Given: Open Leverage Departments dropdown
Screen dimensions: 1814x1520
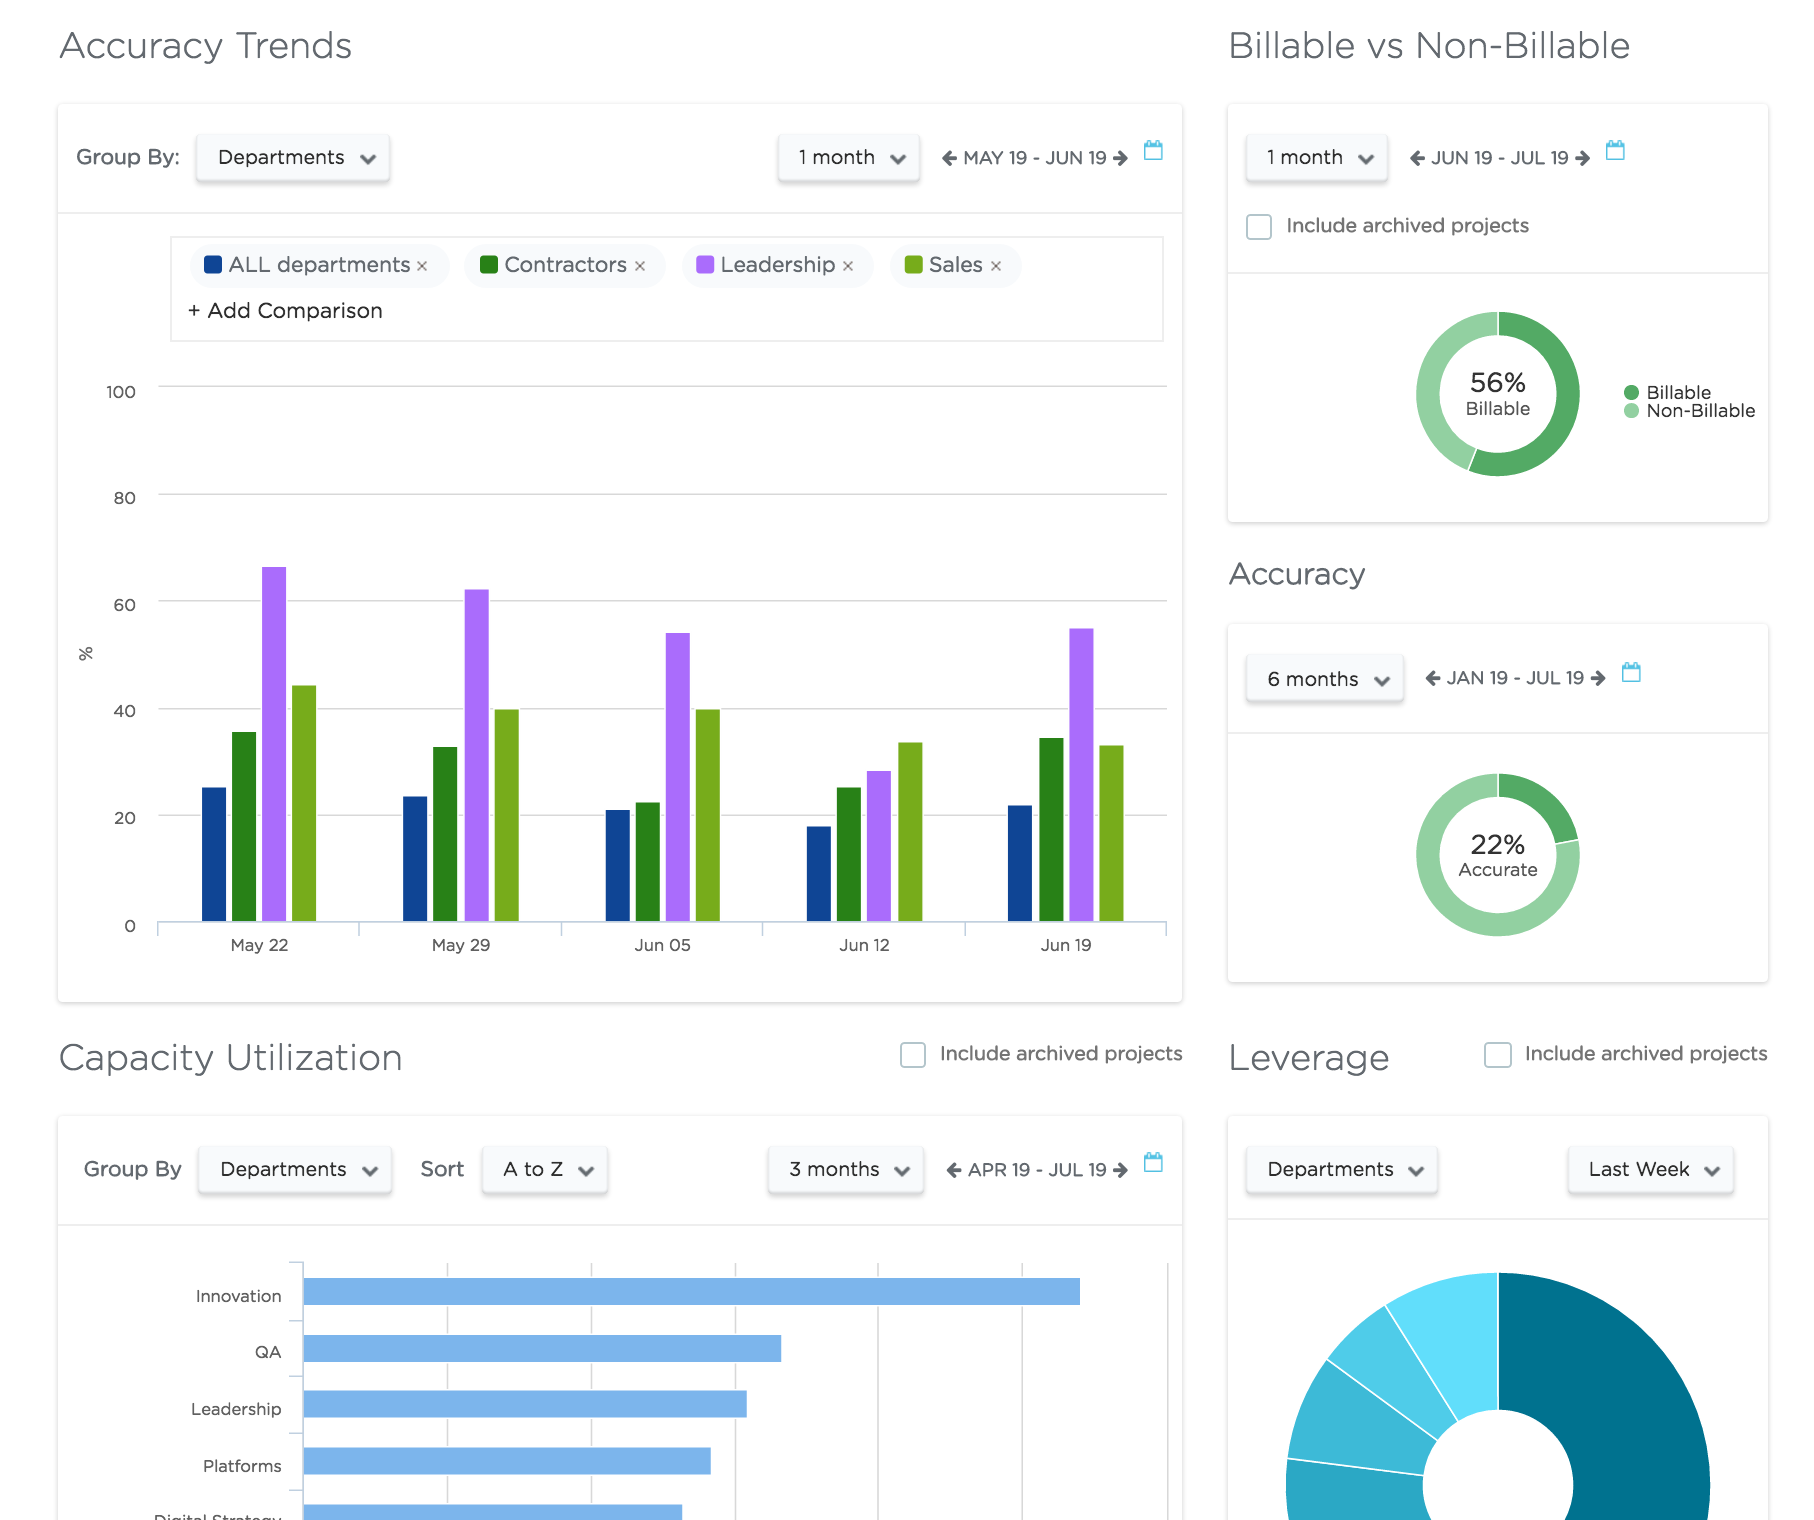Looking at the screenshot, I should pos(1342,1170).
